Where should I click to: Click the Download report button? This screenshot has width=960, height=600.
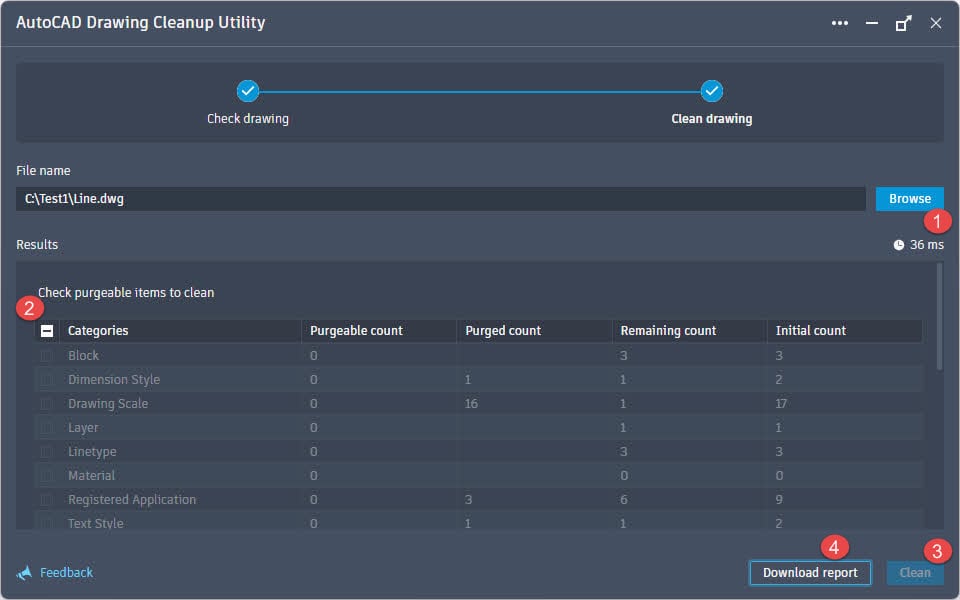click(x=810, y=572)
